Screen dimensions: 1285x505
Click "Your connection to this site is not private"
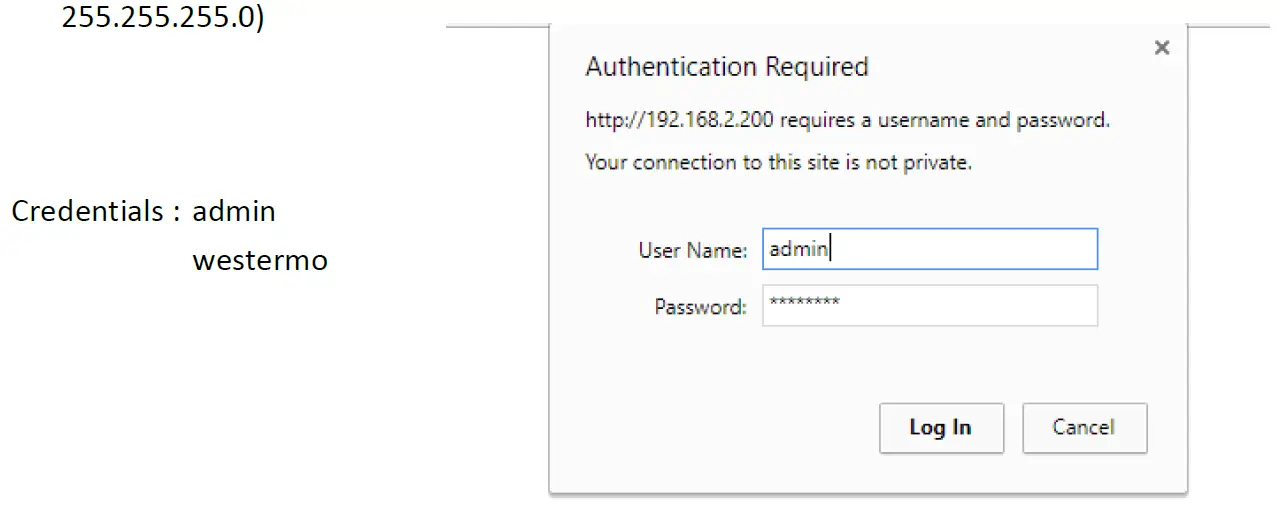[x=778, y=162]
